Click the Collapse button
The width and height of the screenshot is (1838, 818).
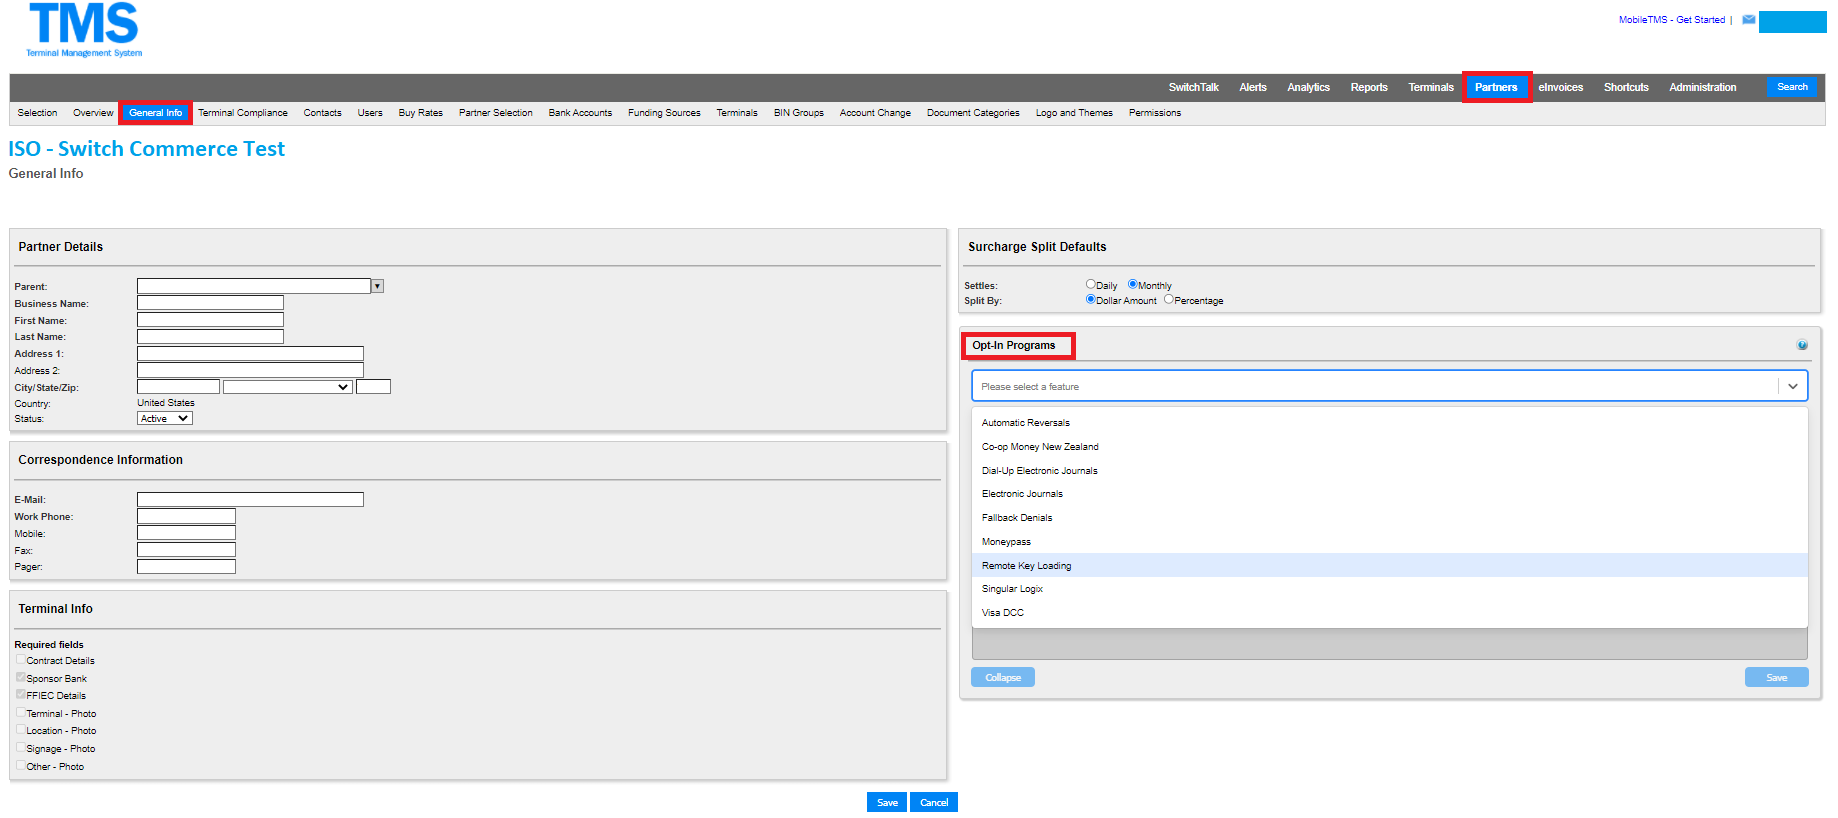1003,677
